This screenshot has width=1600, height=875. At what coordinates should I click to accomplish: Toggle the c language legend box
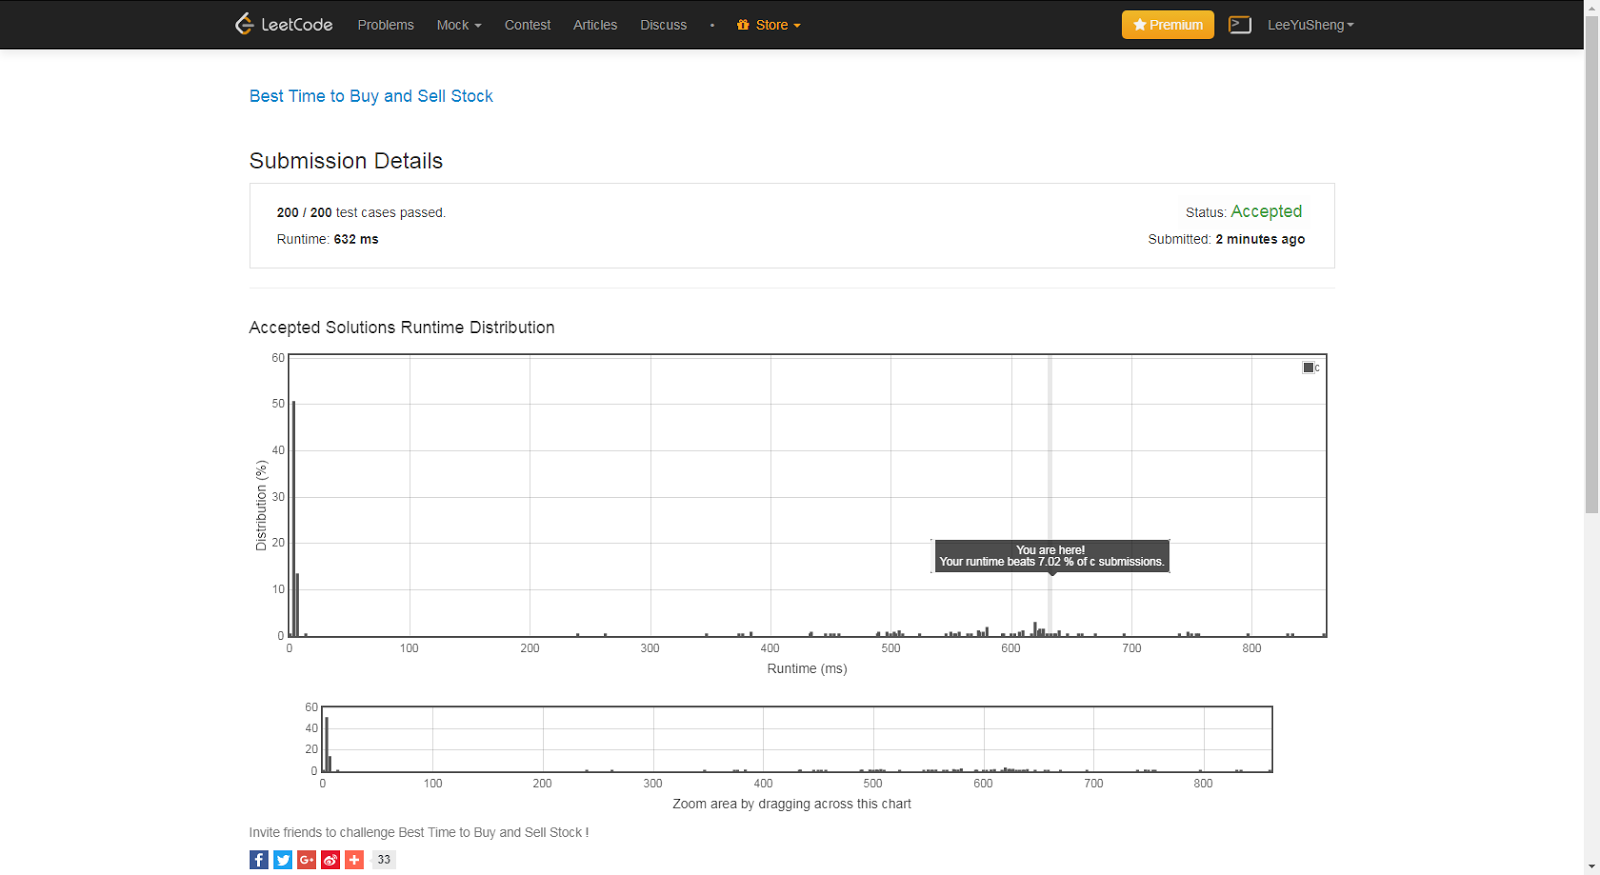[x=1308, y=368]
